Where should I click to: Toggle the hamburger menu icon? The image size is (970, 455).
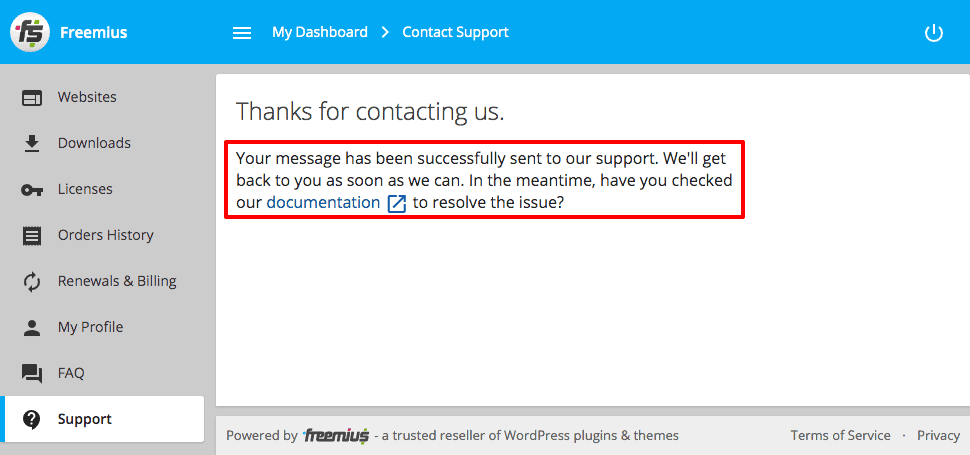[x=242, y=33]
